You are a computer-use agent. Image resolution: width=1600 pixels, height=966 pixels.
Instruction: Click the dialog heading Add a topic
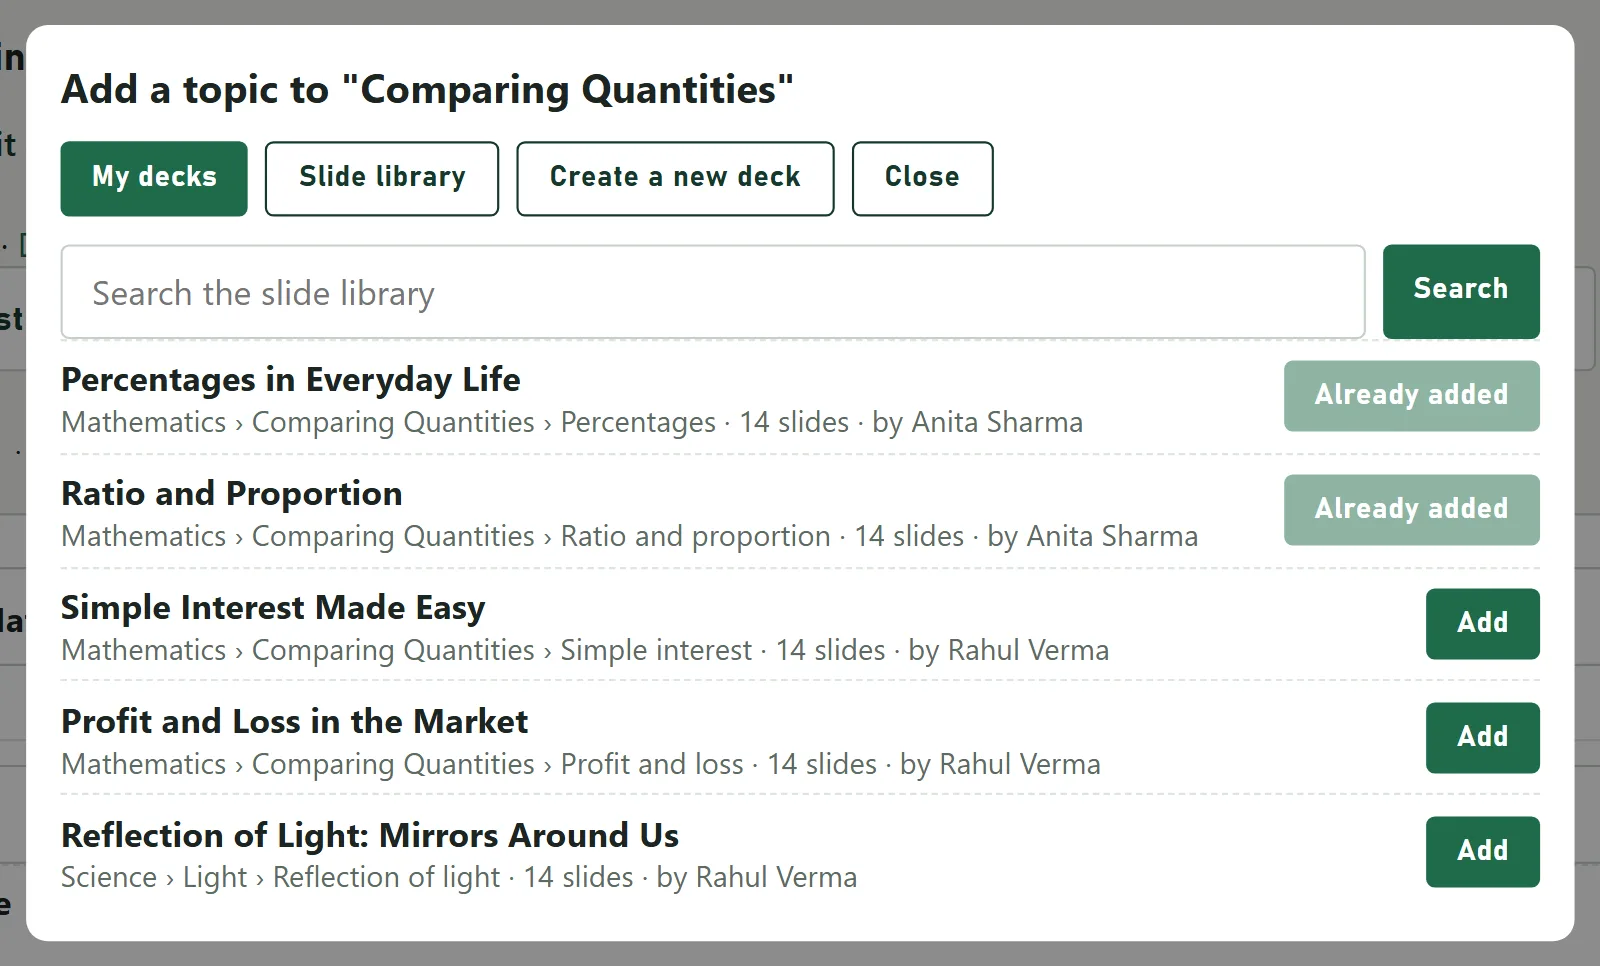coord(427,90)
